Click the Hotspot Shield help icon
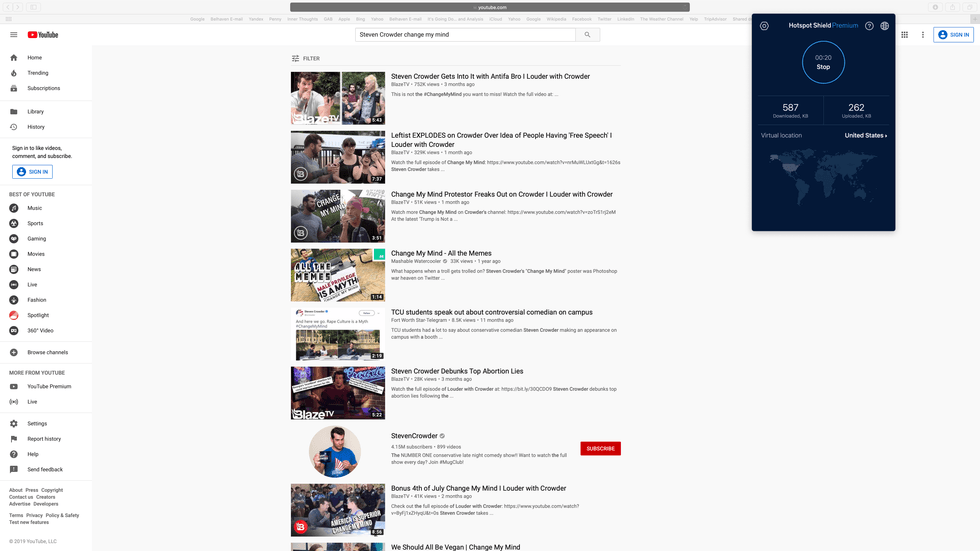The height and width of the screenshot is (551, 980). pos(869,26)
